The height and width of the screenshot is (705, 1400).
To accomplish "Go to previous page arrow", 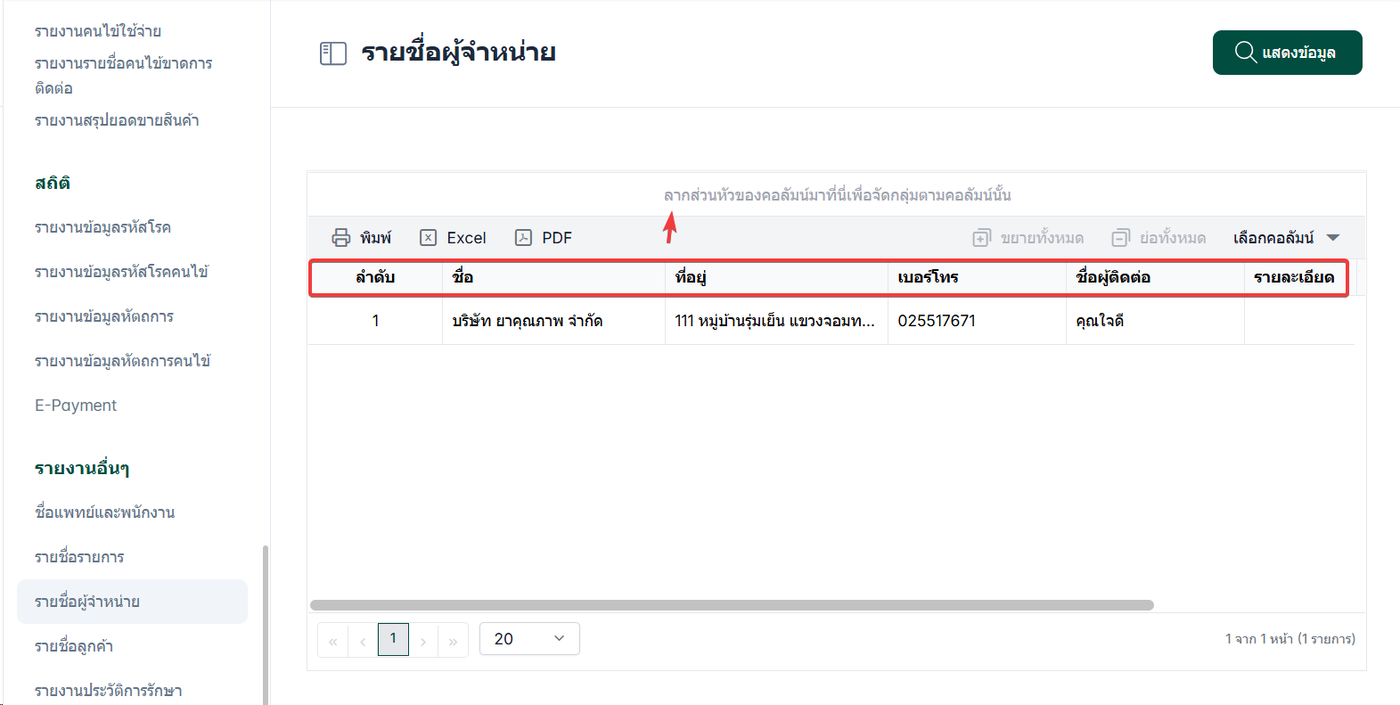I will [x=363, y=641].
